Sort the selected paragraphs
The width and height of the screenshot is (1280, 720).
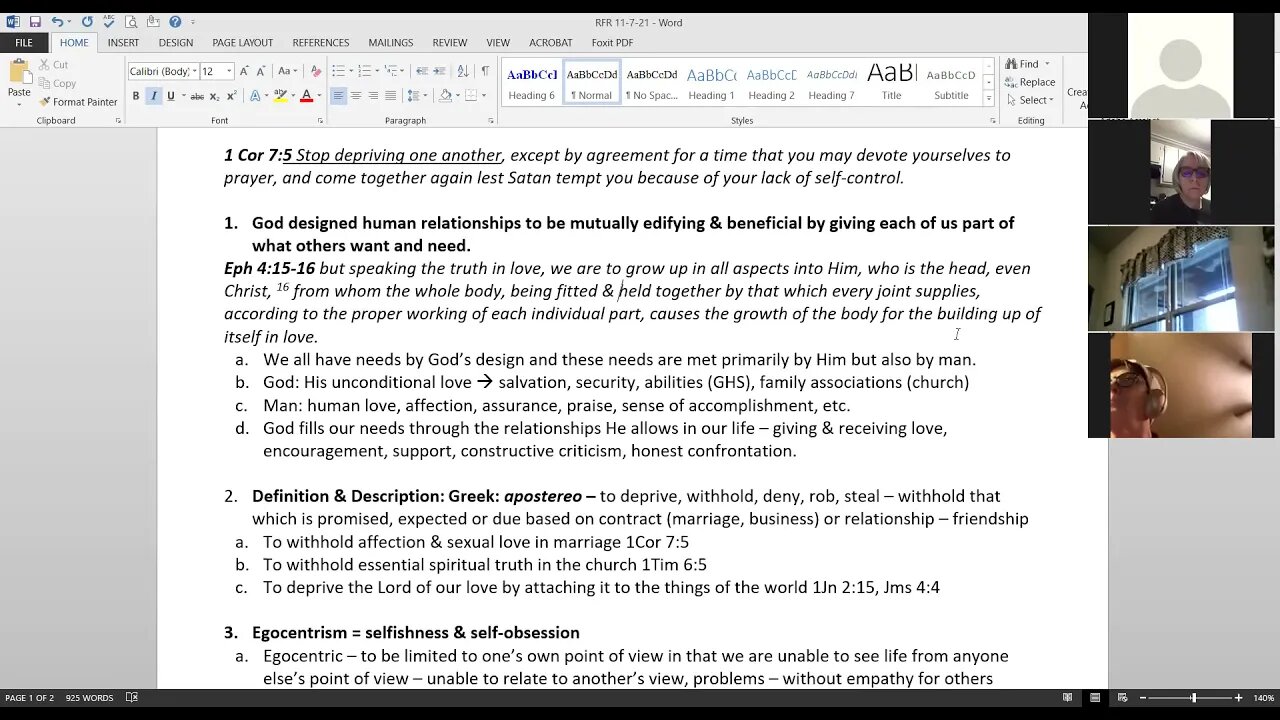click(x=462, y=71)
